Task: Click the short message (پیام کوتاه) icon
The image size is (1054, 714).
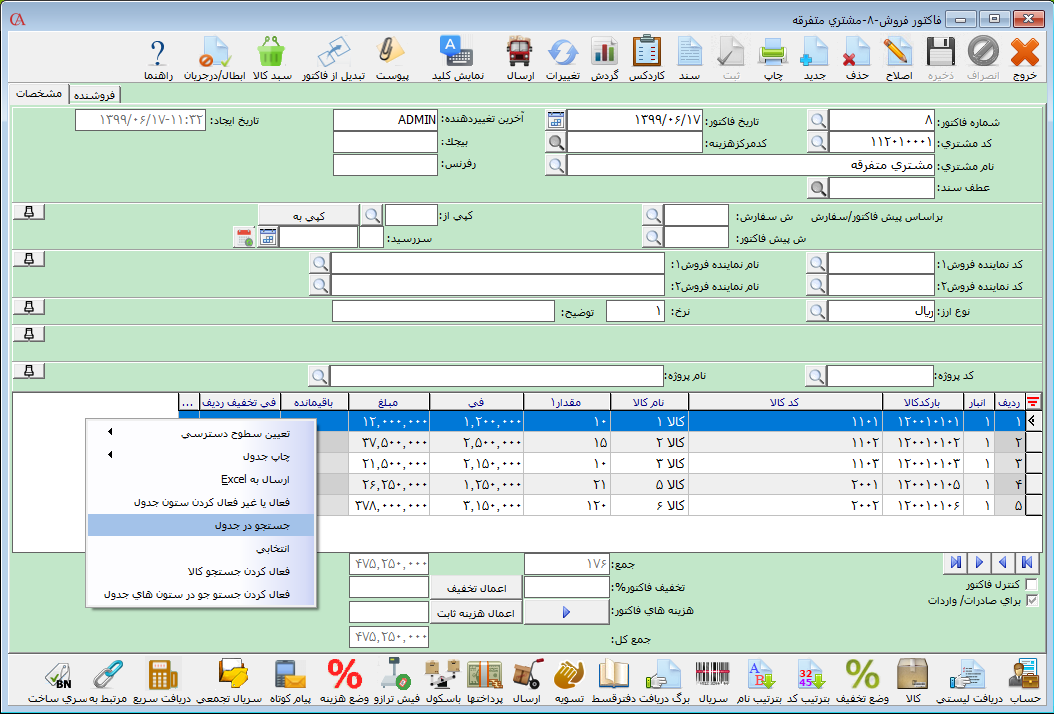Action: click(288, 680)
